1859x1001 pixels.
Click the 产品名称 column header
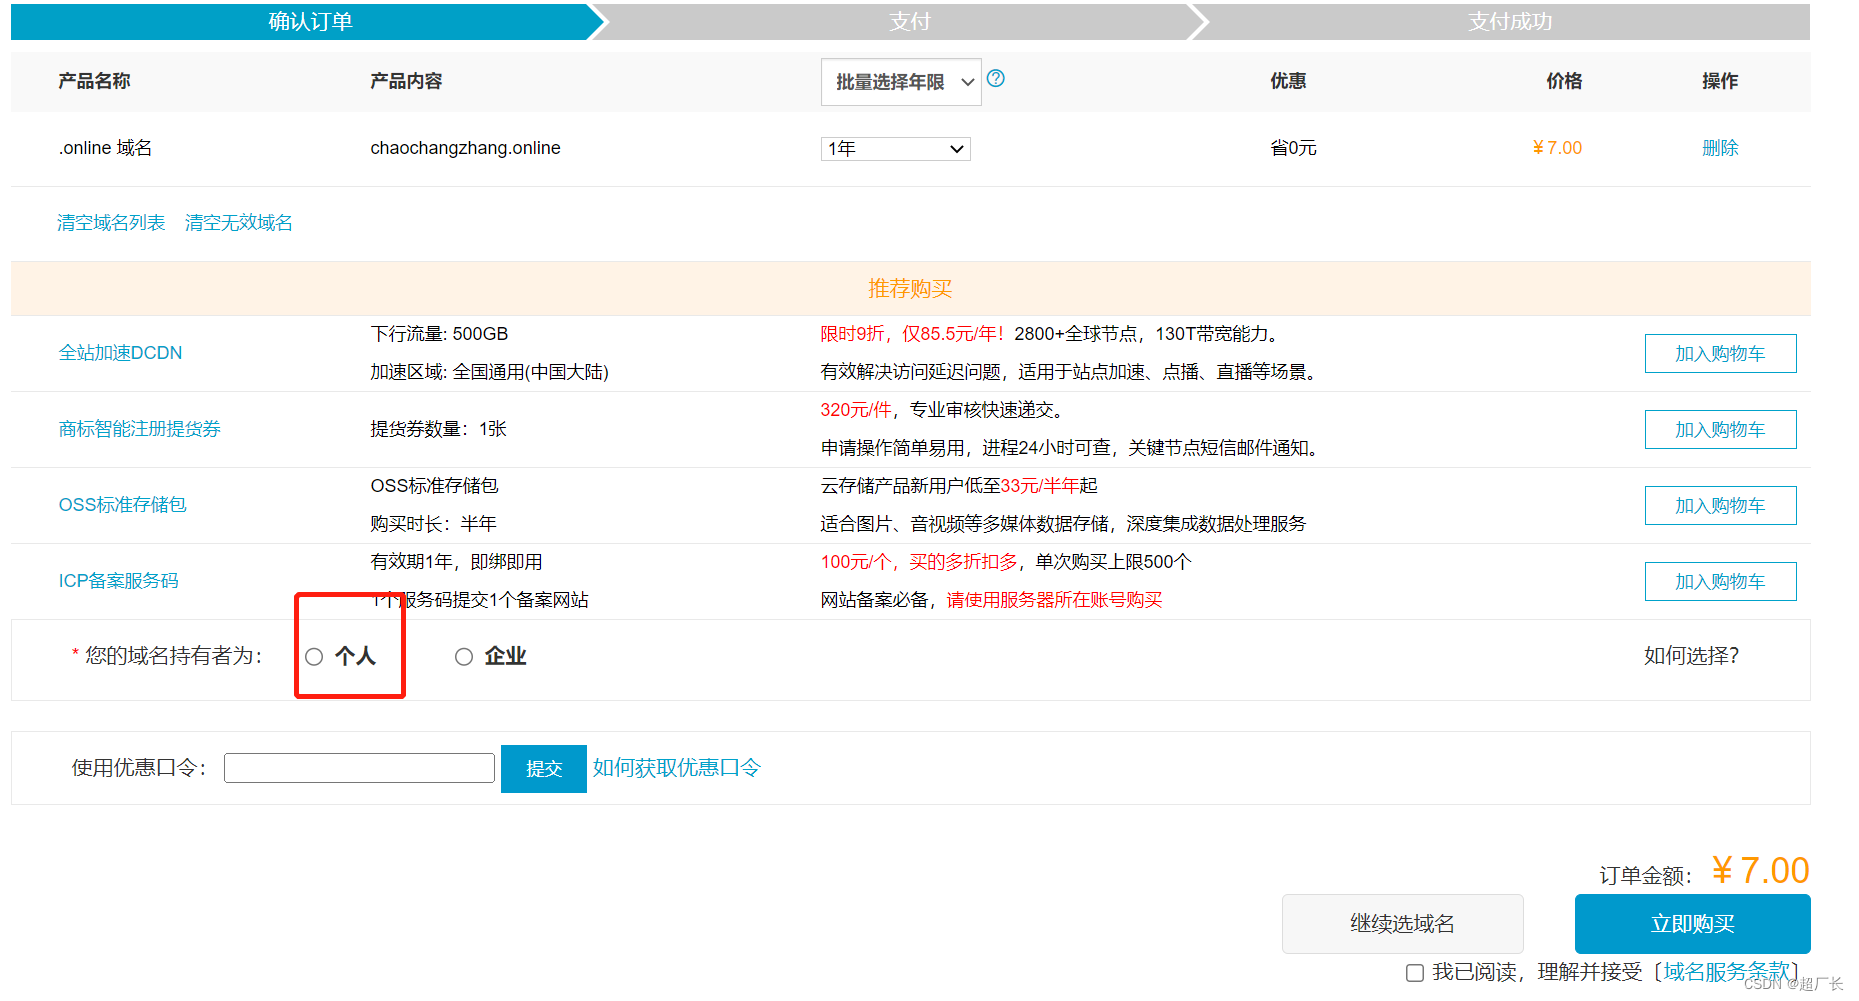pos(94,81)
